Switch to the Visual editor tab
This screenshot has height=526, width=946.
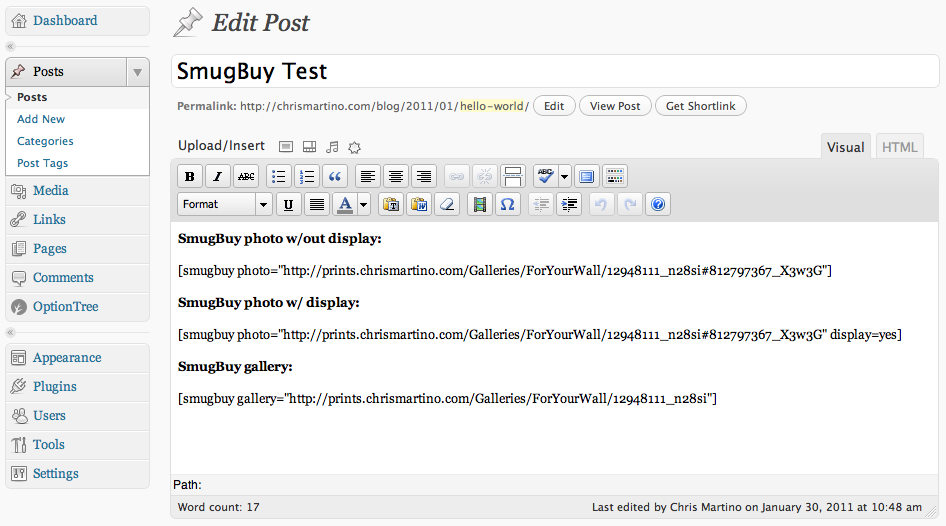pyautogui.click(x=845, y=147)
